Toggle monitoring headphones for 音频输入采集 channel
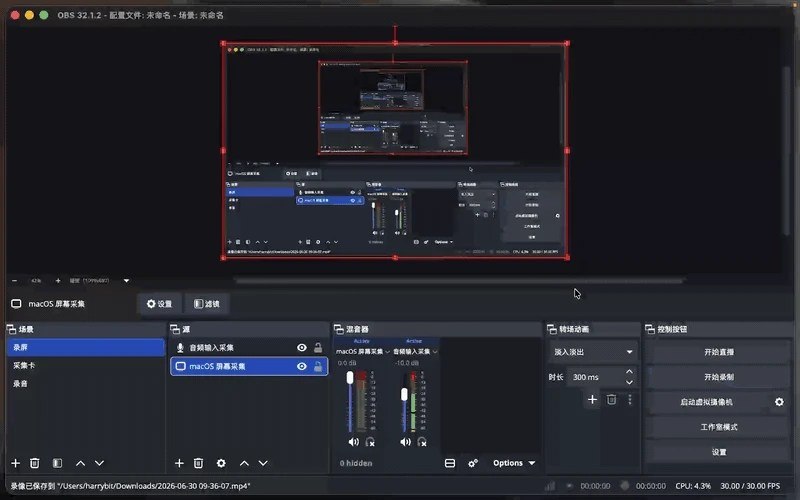The image size is (800, 500). [x=422, y=442]
